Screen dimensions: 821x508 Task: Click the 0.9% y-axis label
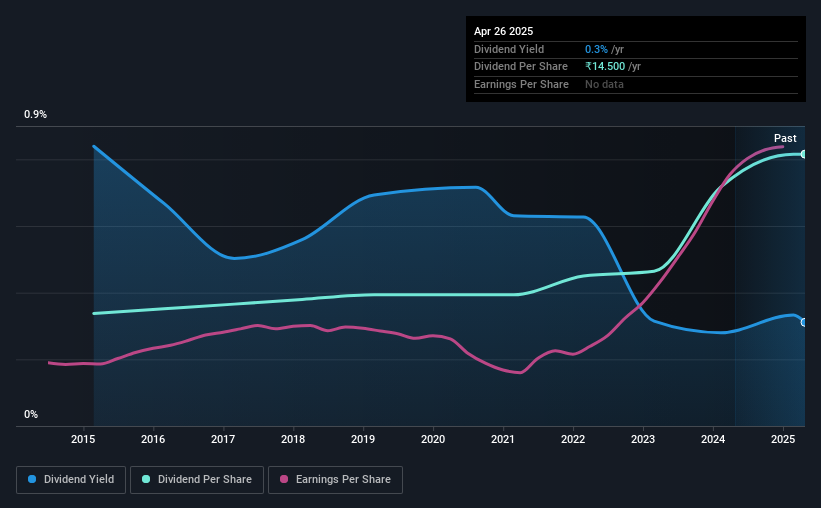tap(35, 114)
